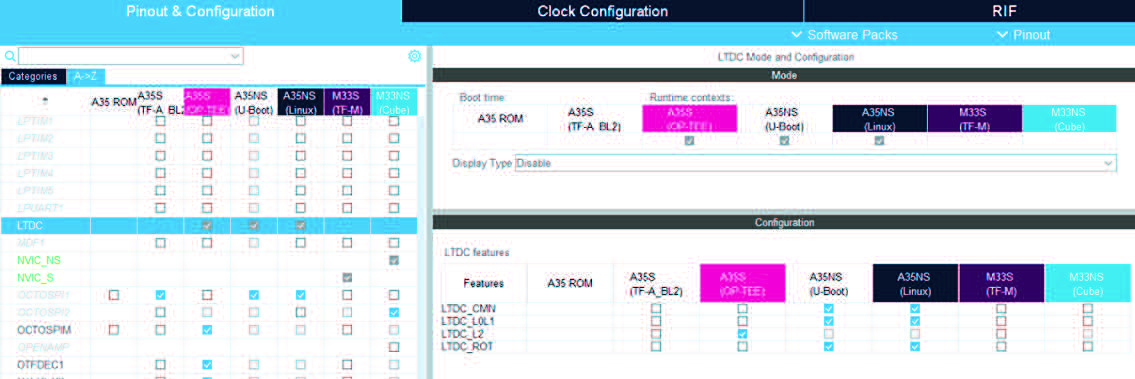The image size is (1135, 379).
Task: Check OCTOSPI1 A35 ROM checkbox in list
Action: 114,295
